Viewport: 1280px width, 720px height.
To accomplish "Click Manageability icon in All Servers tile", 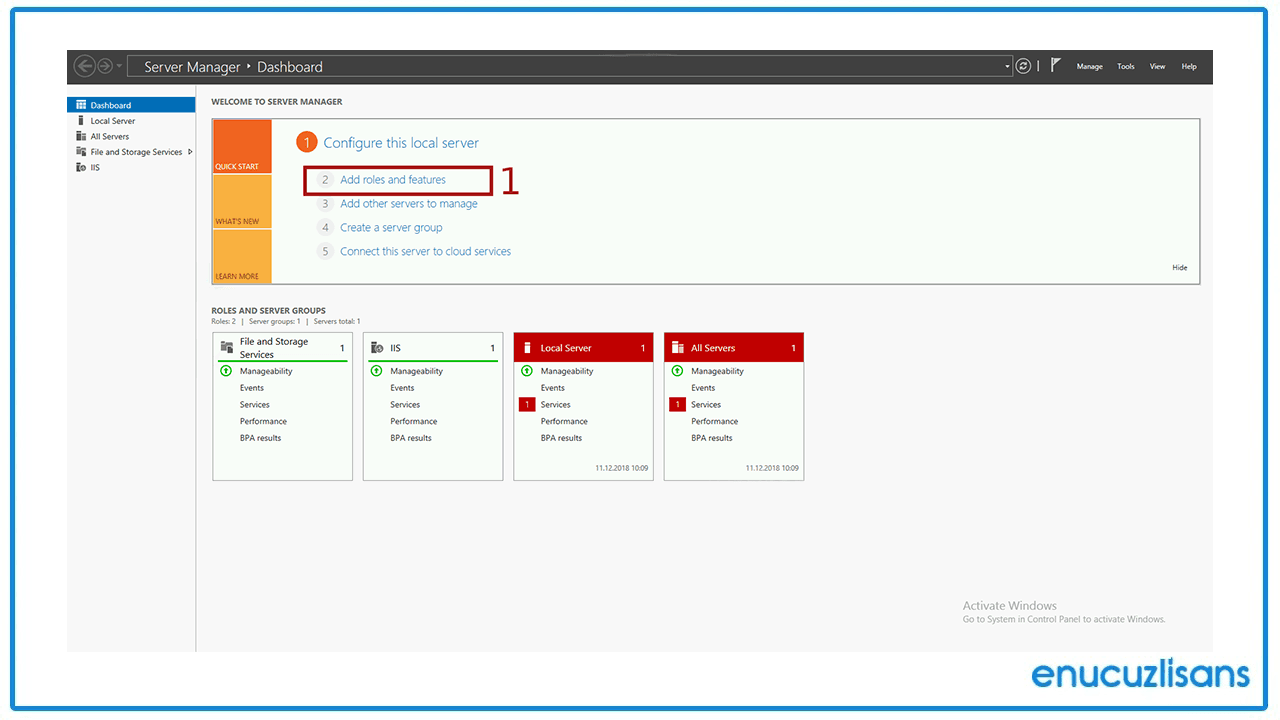I will 677,371.
